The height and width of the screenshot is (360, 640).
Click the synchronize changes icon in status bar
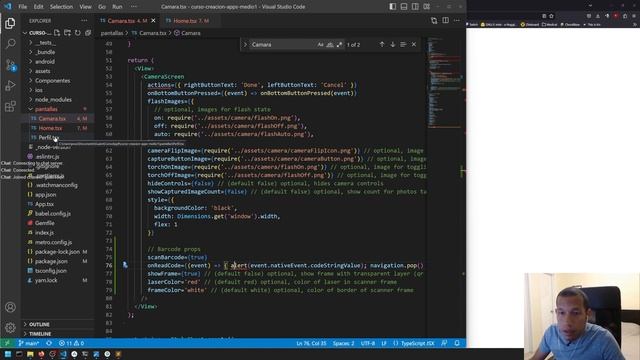coord(49,343)
